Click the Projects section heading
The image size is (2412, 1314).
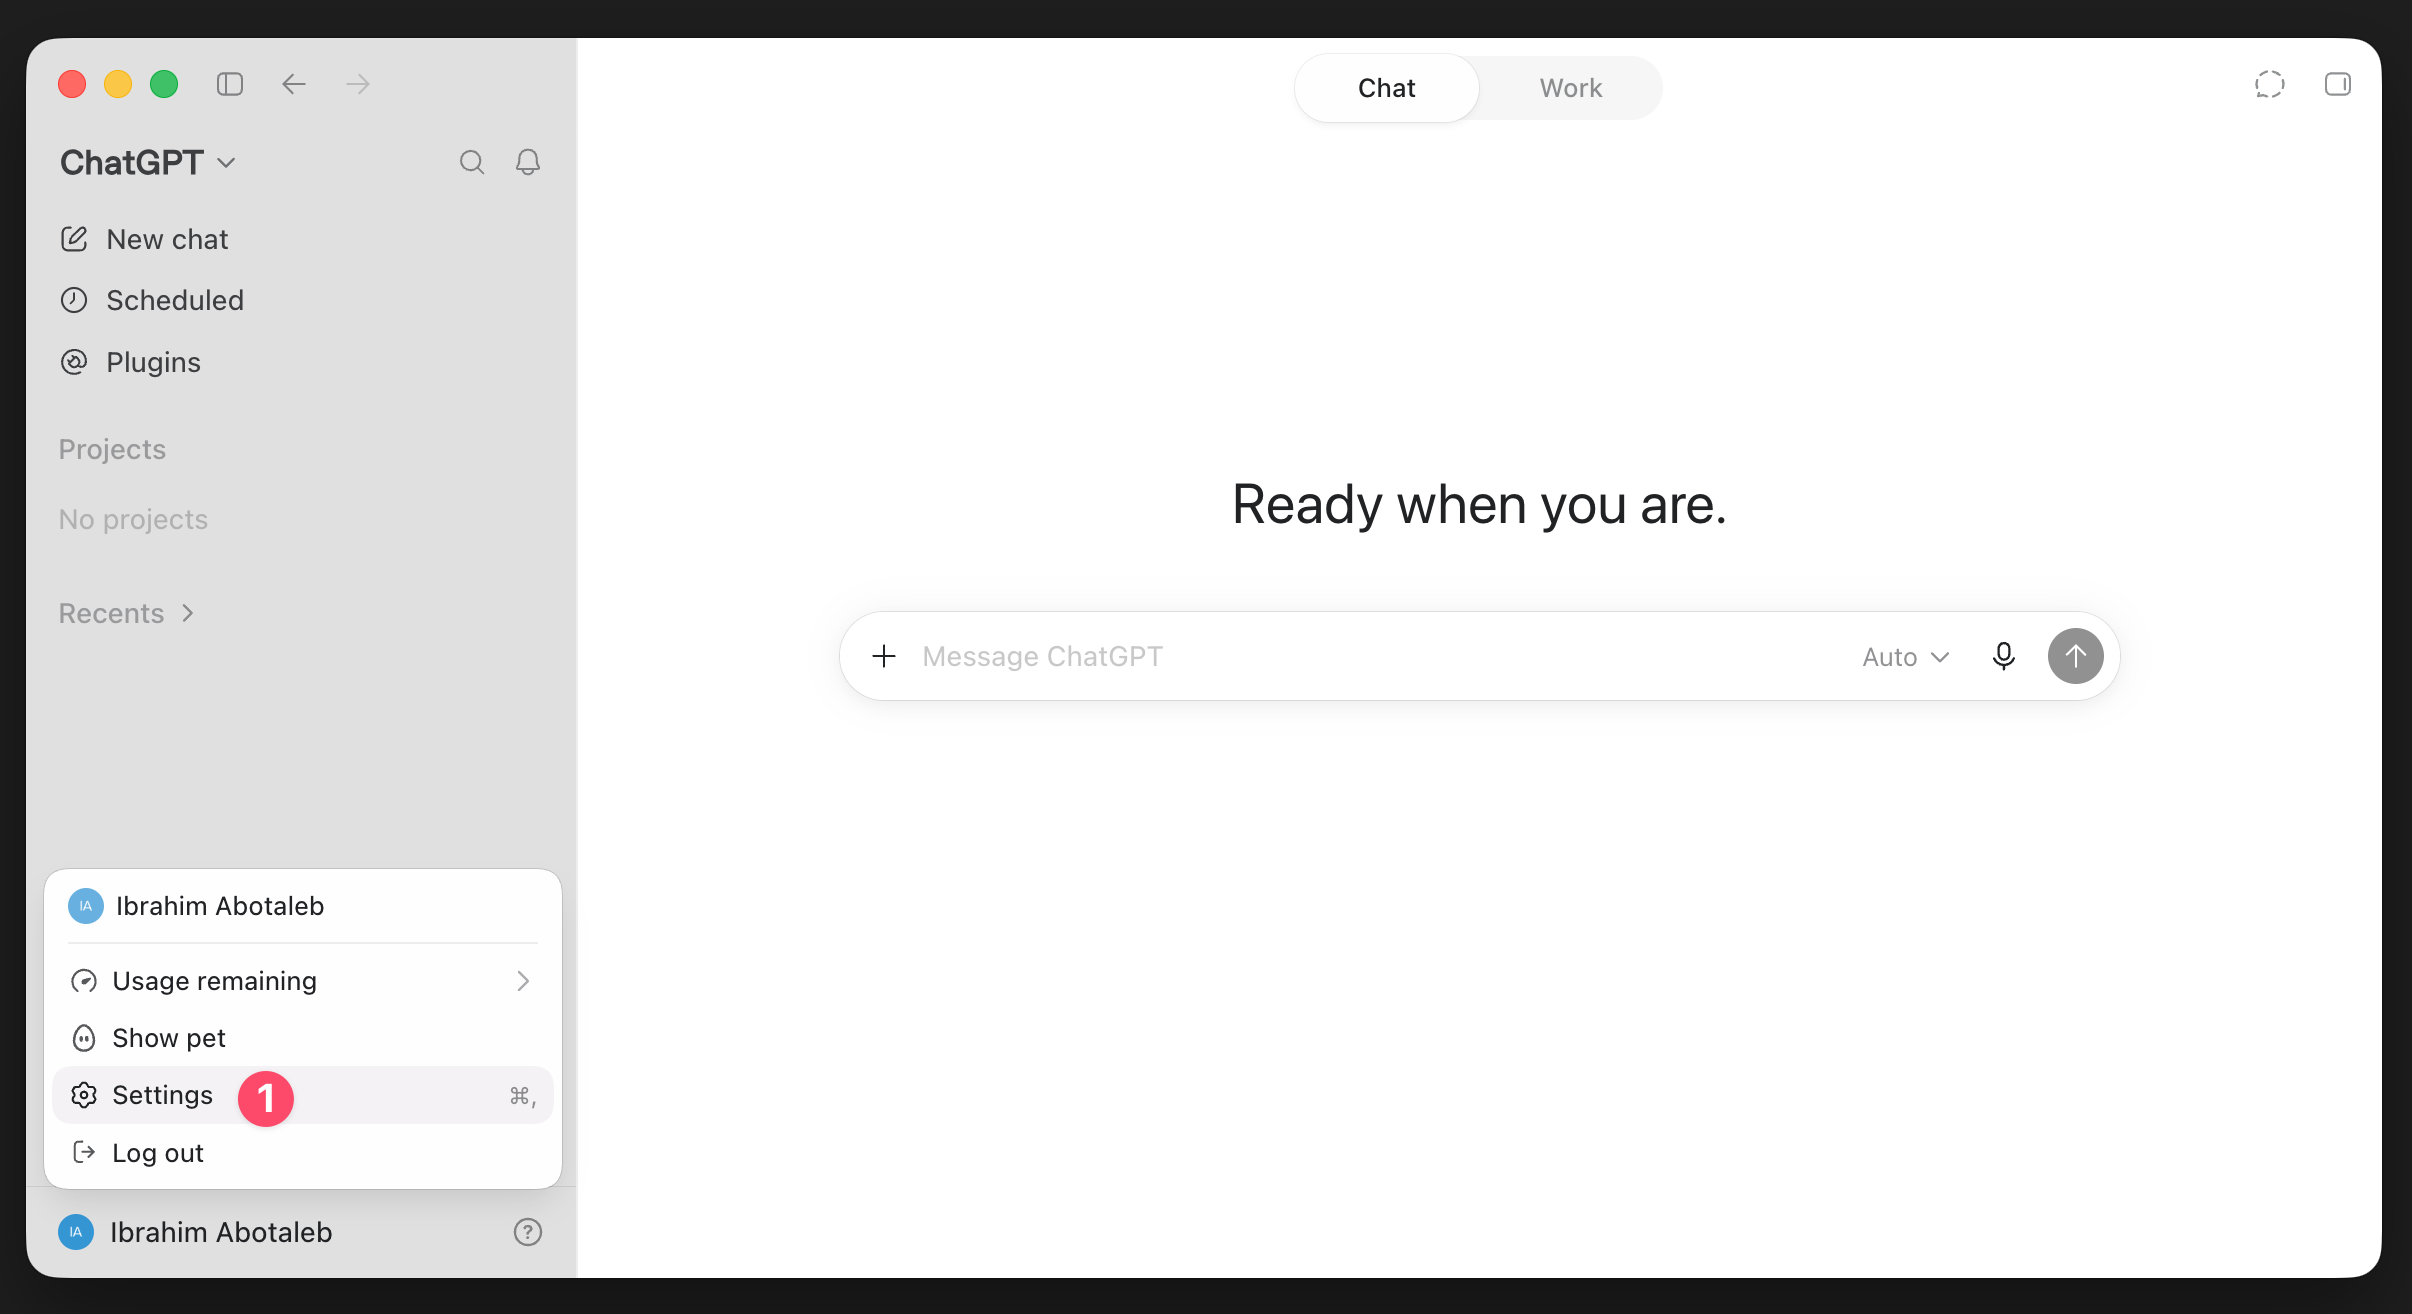(112, 450)
